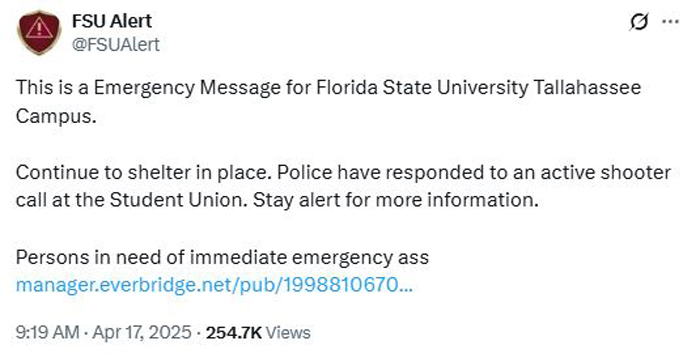Viewport: 700px width, 362px height.
Task: Click 'Stay alert for more information'
Action: tap(396, 200)
